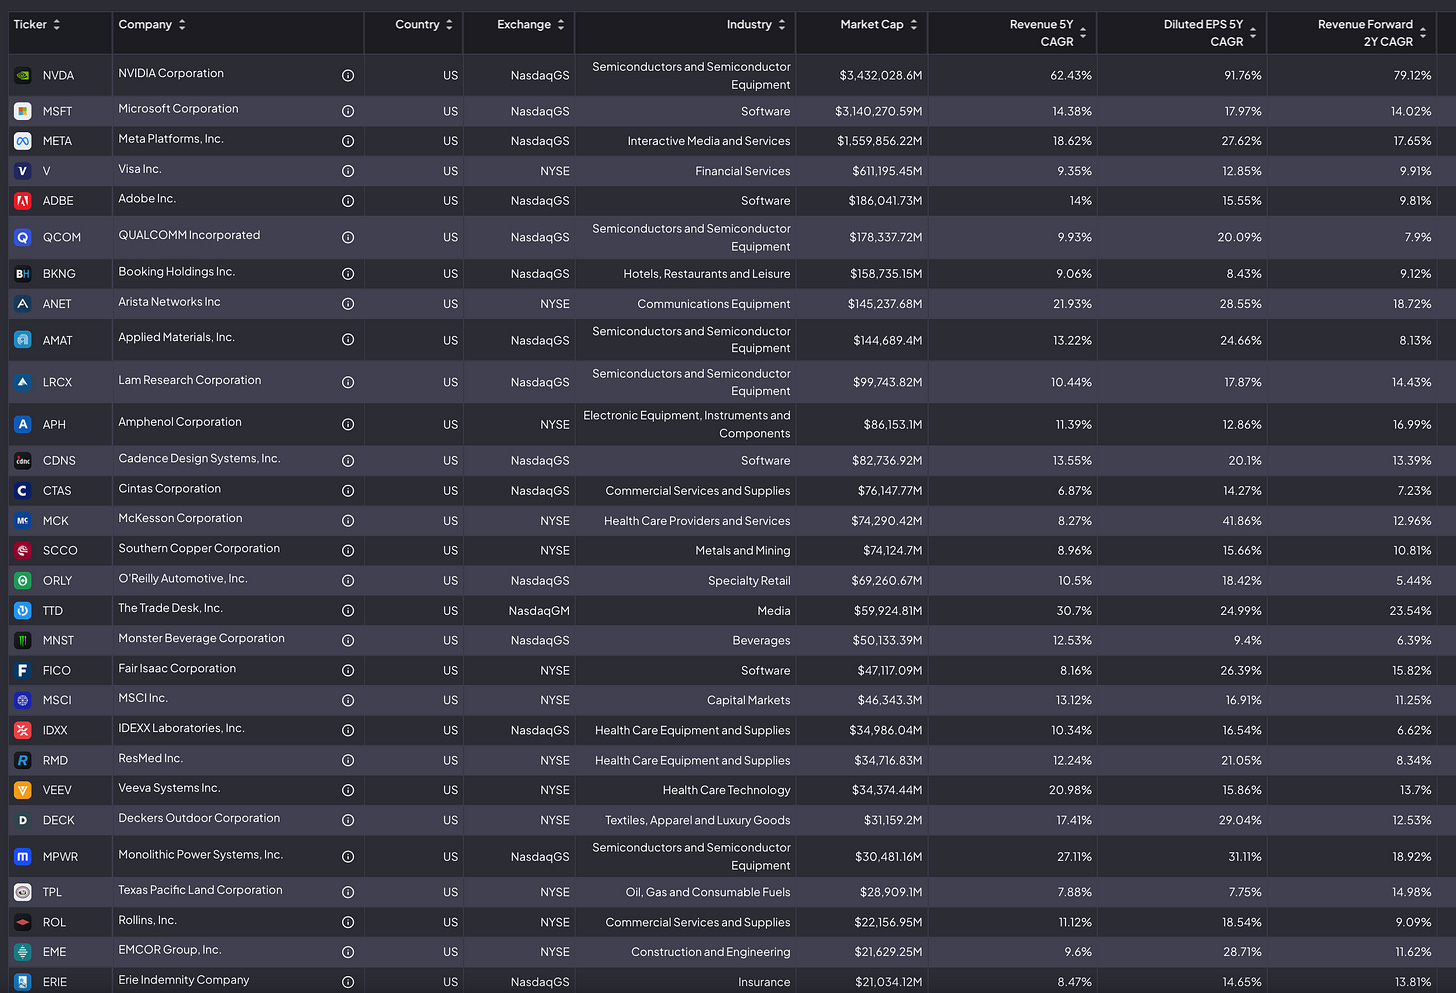Viewport: 1456px width, 993px height.
Task: Select Trade Desk revenue CAGR 30.7%
Action: pos(1074,611)
